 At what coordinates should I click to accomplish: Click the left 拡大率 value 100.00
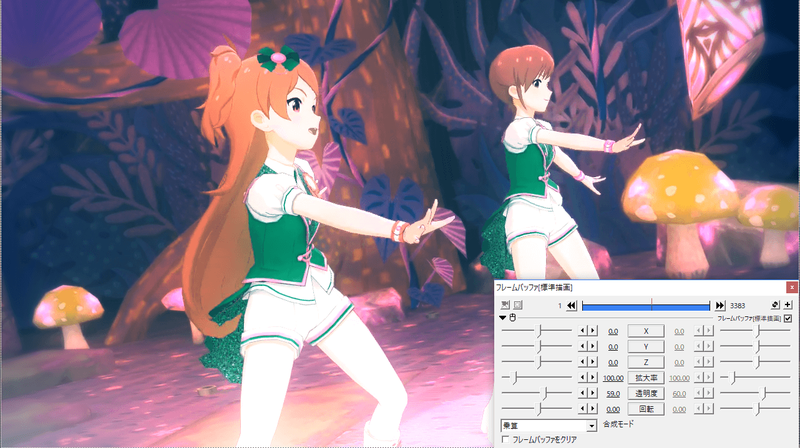(x=613, y=379)
